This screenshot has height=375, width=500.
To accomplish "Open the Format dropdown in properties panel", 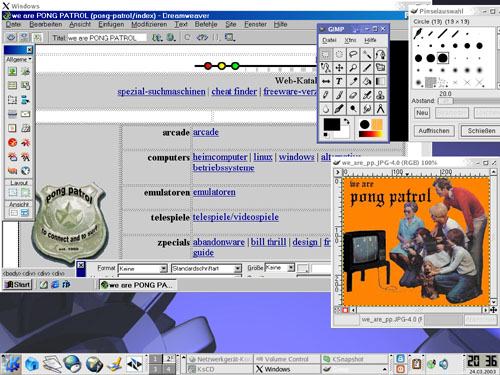I will [x=142, y=268].
